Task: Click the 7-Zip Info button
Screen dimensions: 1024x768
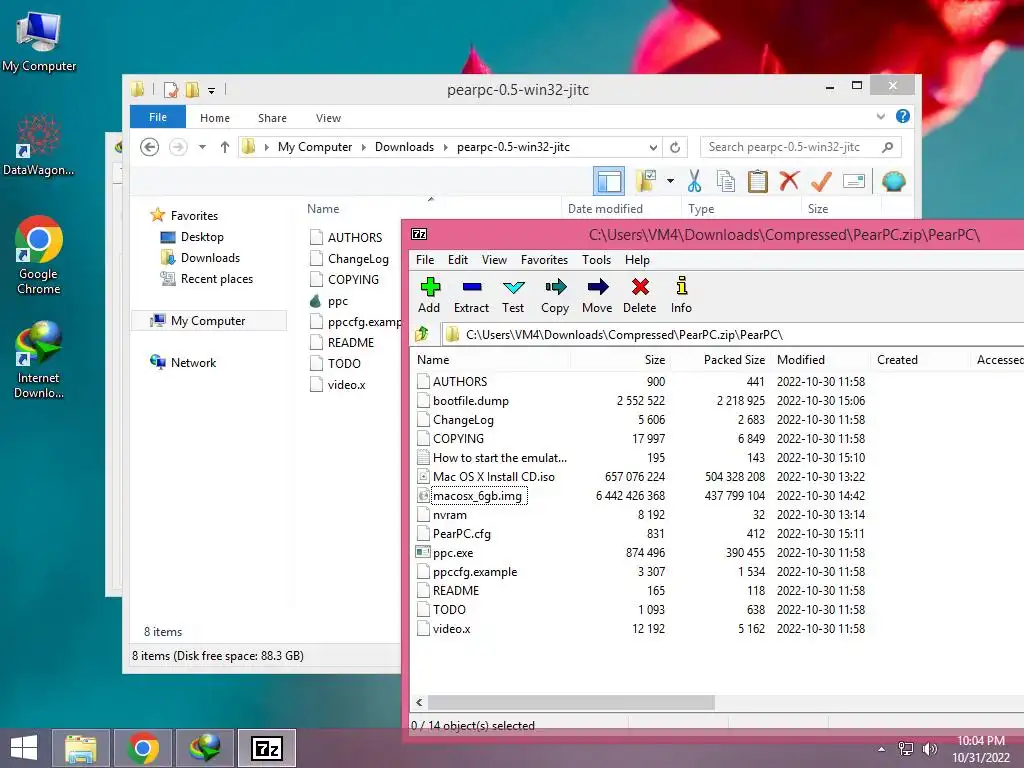Action: point(681,295)
